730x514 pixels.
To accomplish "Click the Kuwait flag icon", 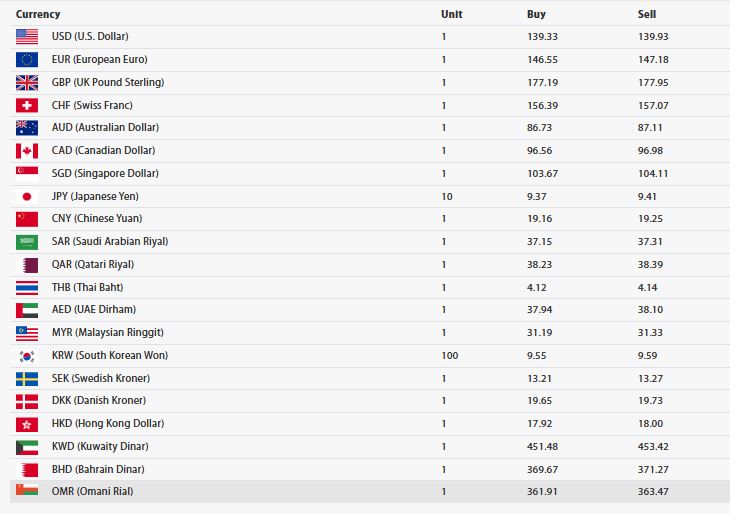I will point(27,446).
